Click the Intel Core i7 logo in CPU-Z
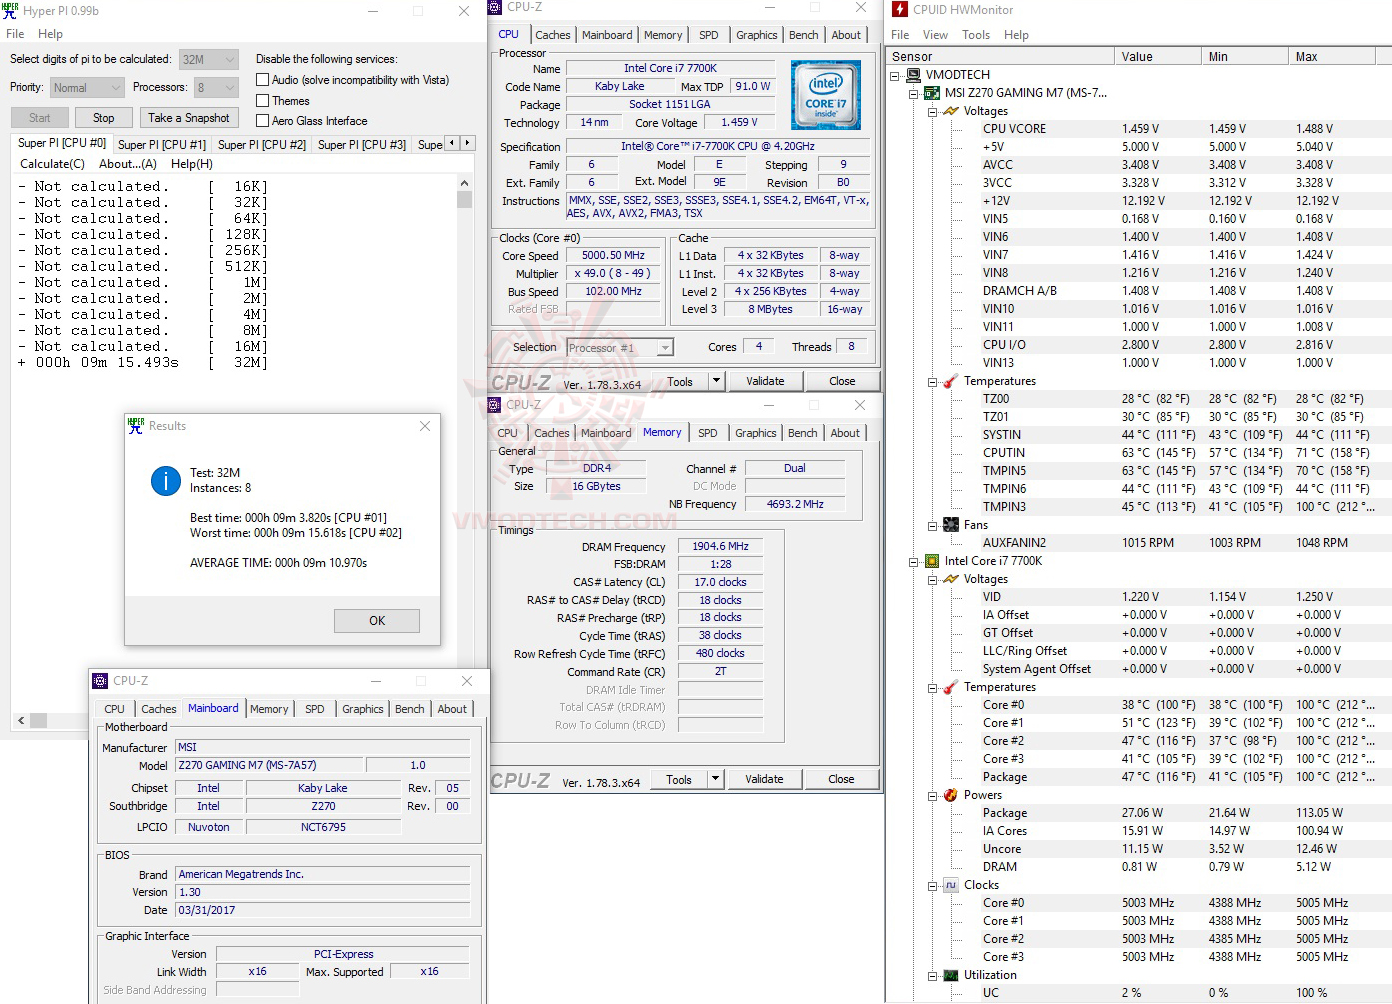1392x1004 pixels. [826, 95]
